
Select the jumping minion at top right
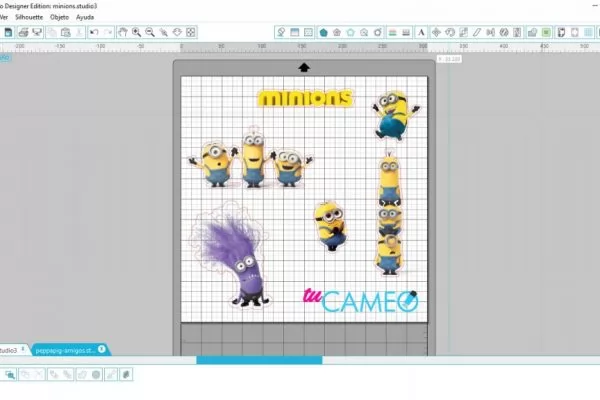(395, 115)
